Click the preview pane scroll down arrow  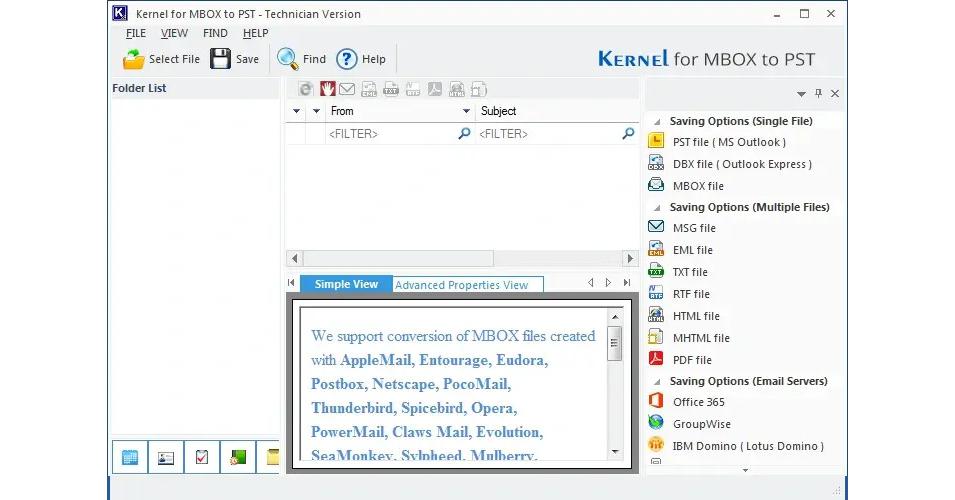point(615,451)
